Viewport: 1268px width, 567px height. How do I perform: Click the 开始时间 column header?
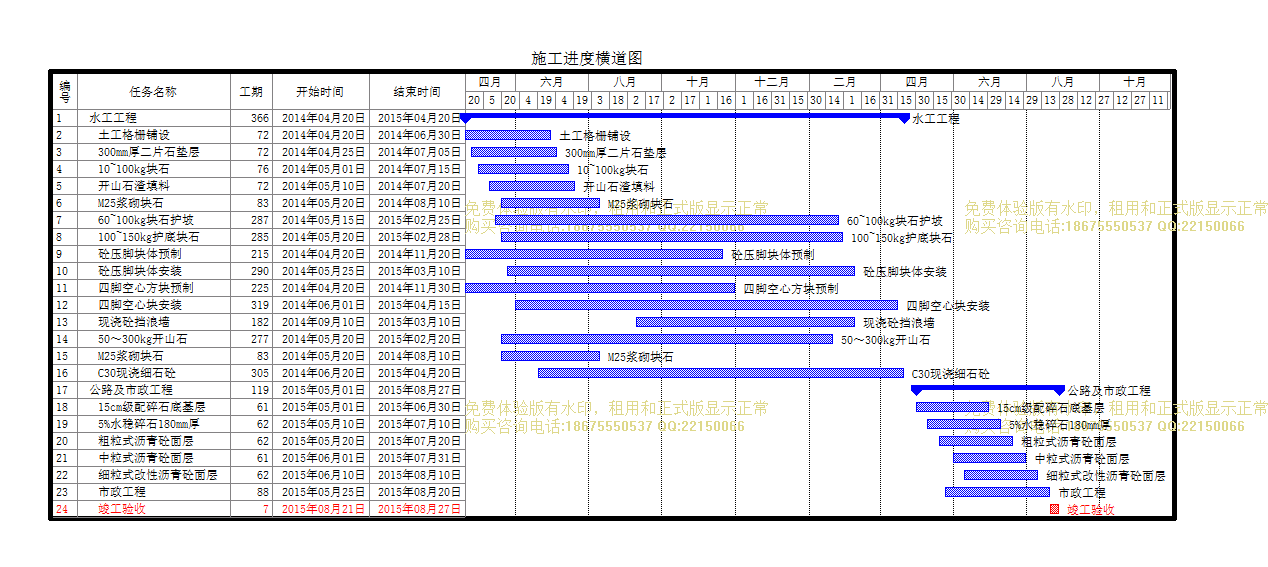point(320,92)
